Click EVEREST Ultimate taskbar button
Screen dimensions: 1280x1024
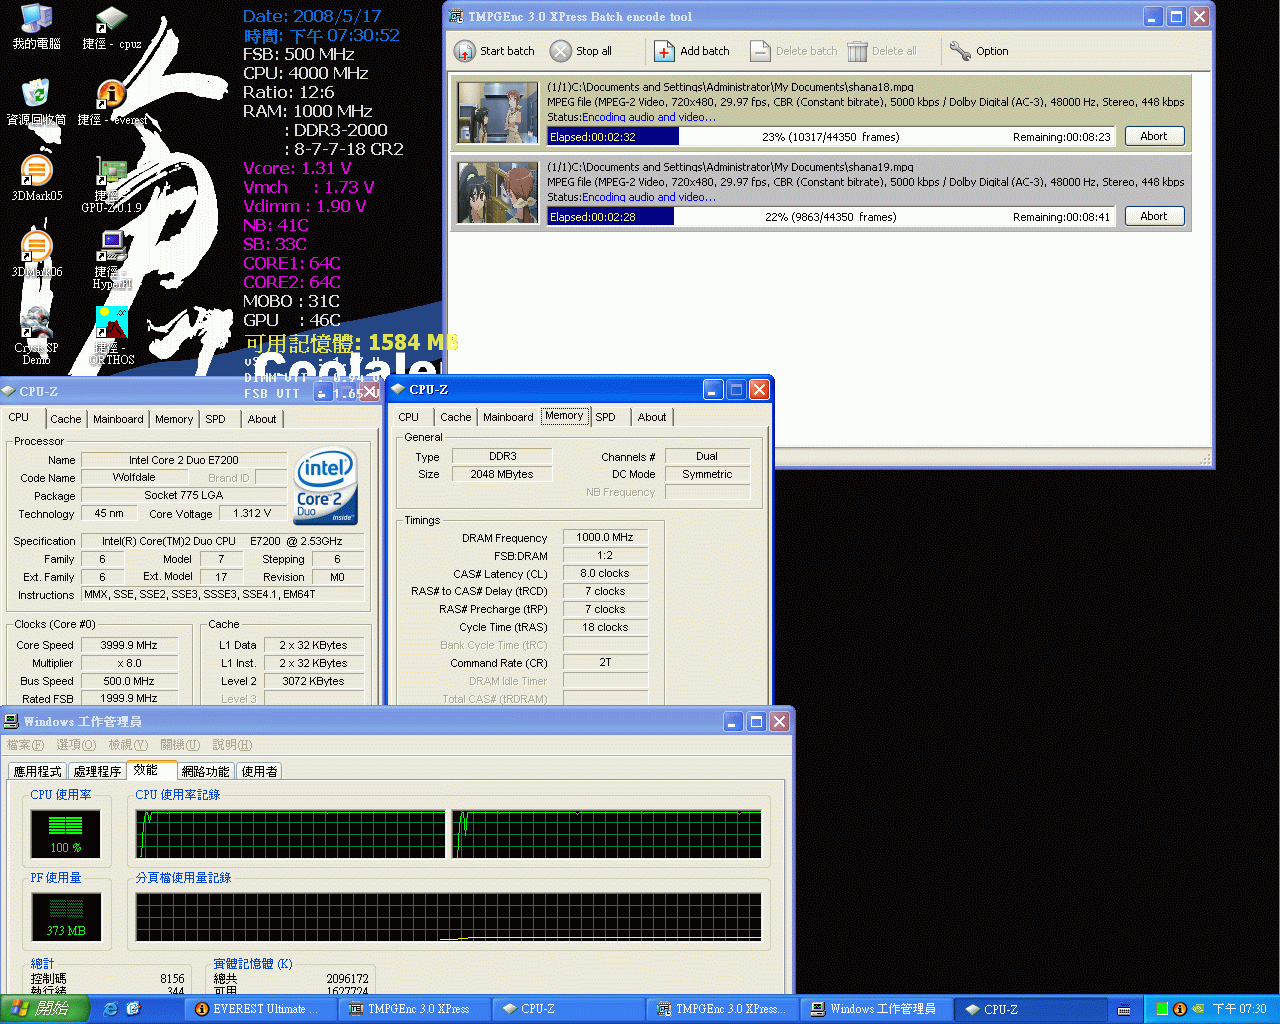tap(260, 1009)
